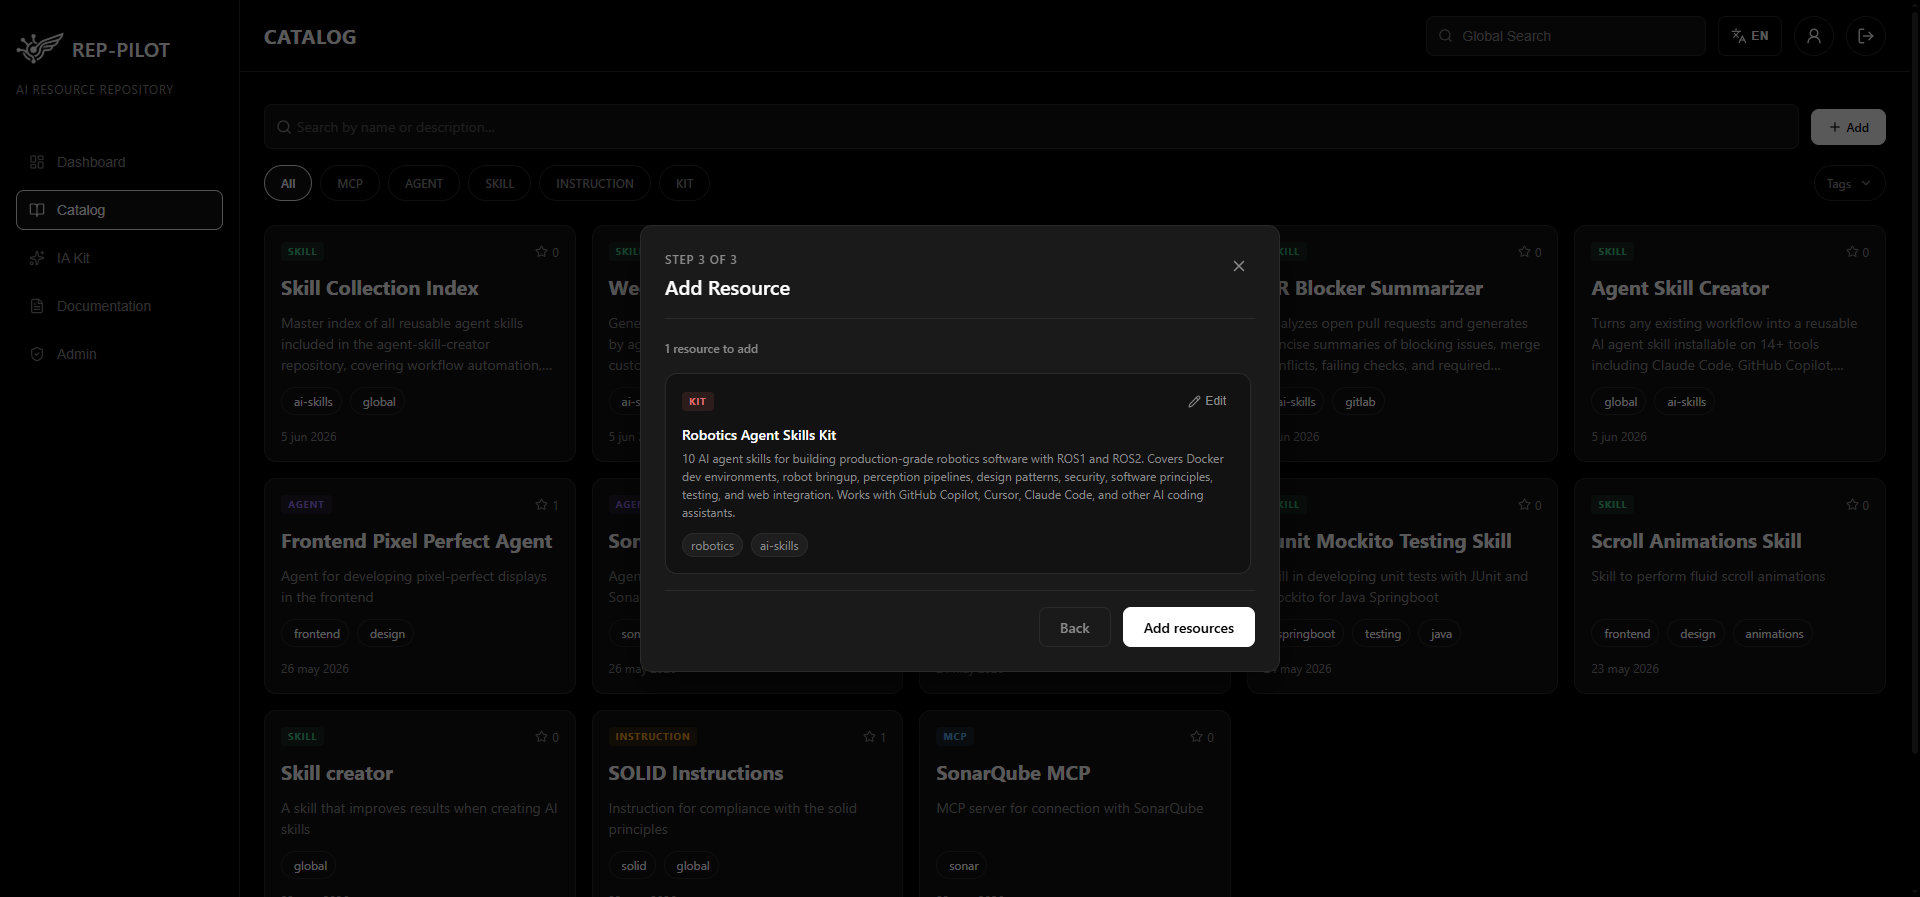Star the Frontend Pixel Perfect Agent card
The image size is (1920, 897).
pyautogui.click(x=541, y=505)
